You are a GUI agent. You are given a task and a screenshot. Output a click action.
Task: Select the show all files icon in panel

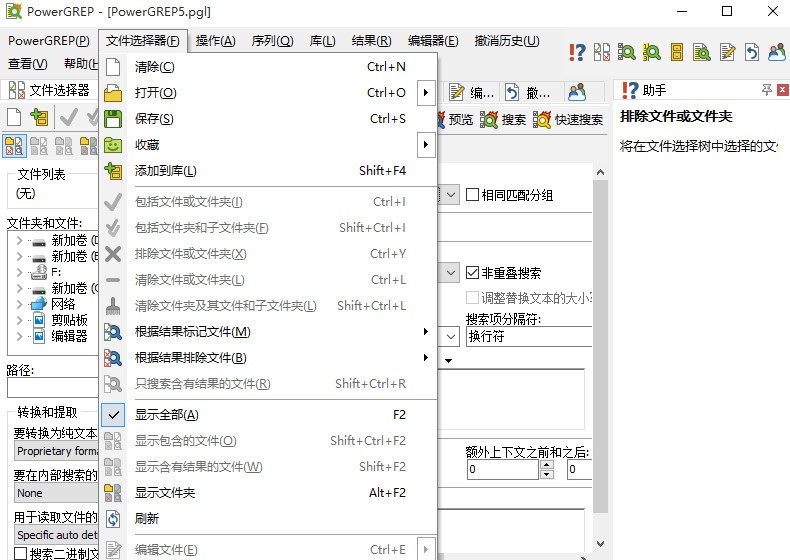(x=14, y=146)
